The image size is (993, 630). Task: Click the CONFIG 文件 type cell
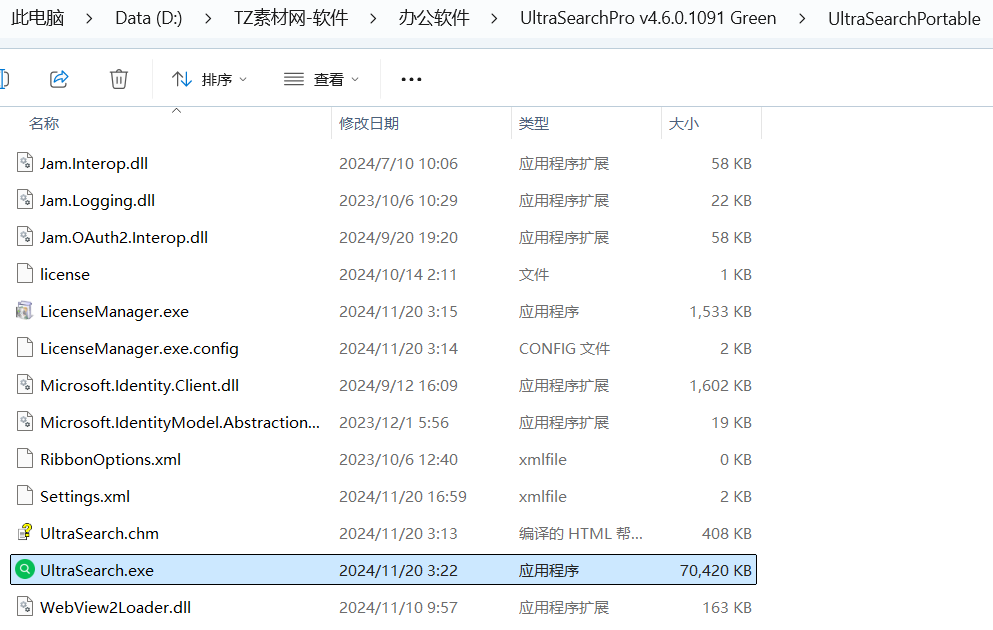[x=564, y=348]
